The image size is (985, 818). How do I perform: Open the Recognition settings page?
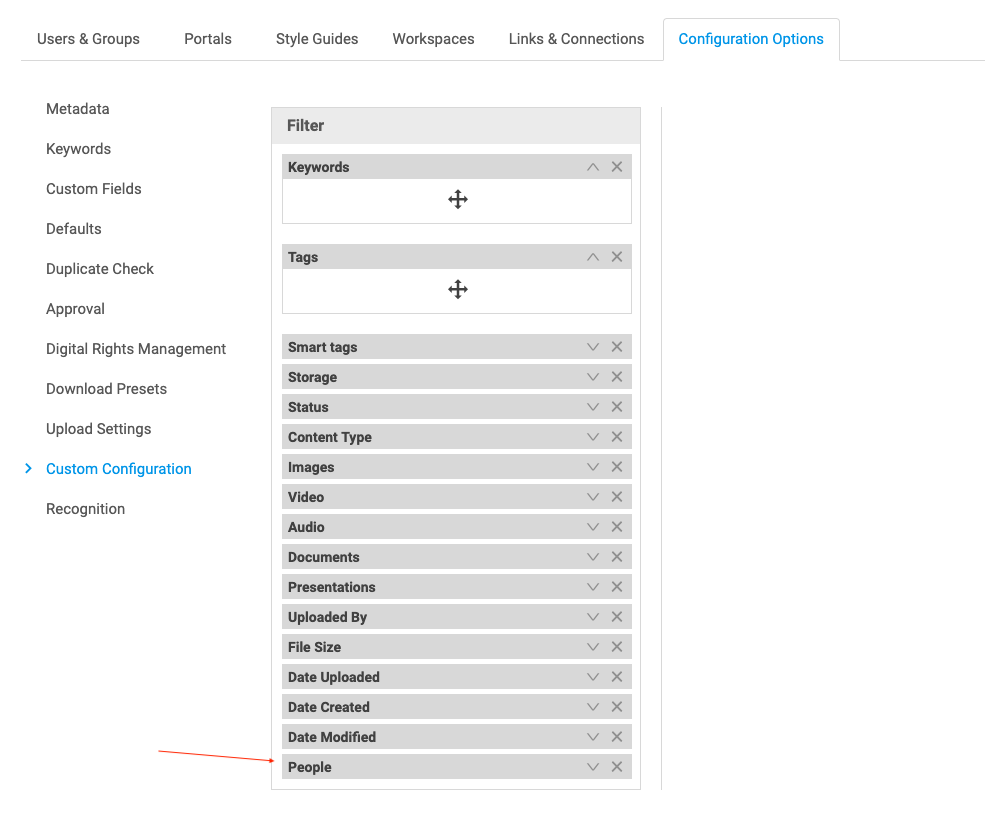tap(85, 508)
